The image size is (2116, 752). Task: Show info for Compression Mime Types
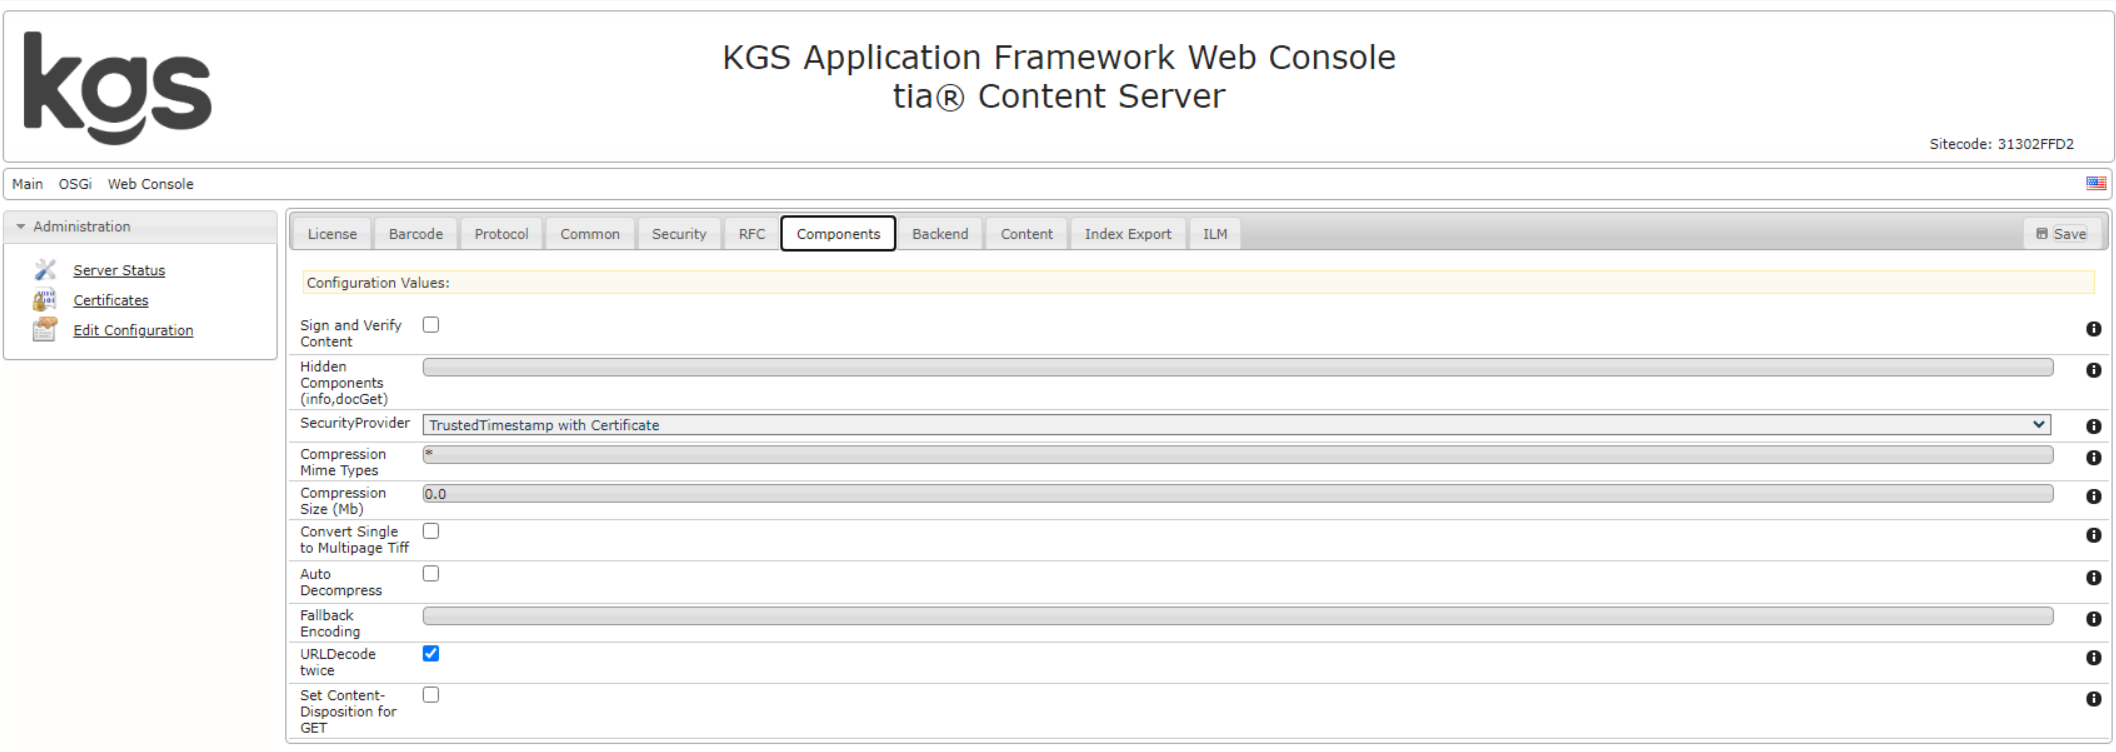tap(2093, 457)
